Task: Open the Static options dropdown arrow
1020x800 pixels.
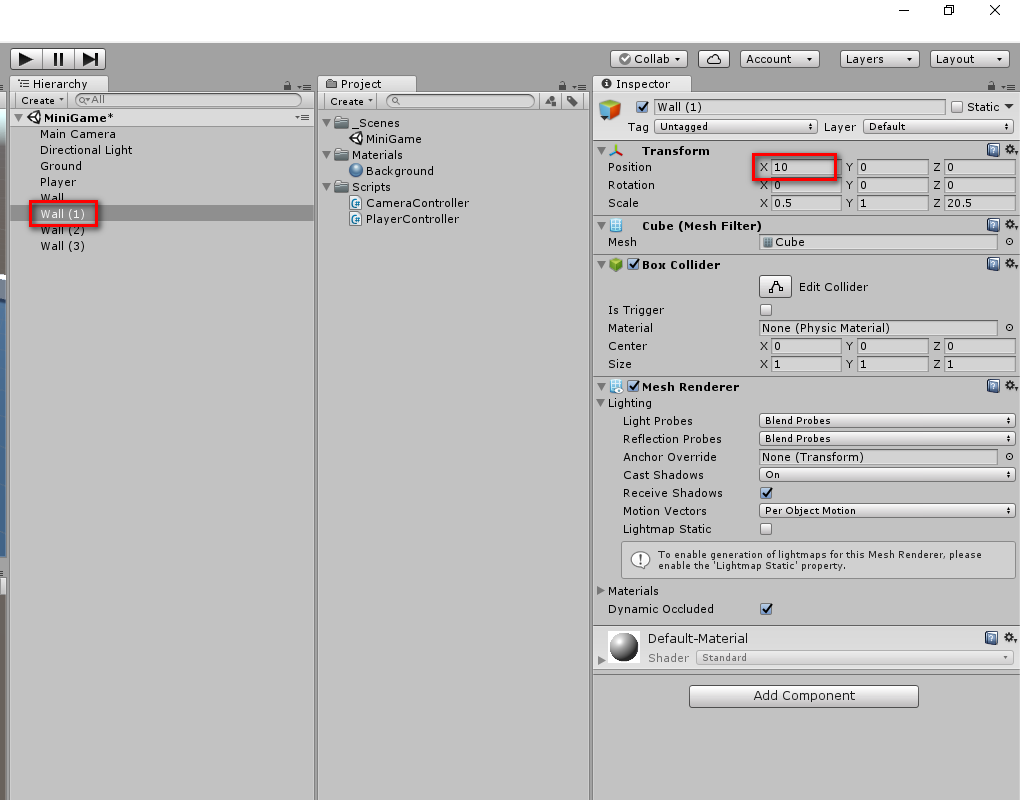Action: click(1009, 107)
